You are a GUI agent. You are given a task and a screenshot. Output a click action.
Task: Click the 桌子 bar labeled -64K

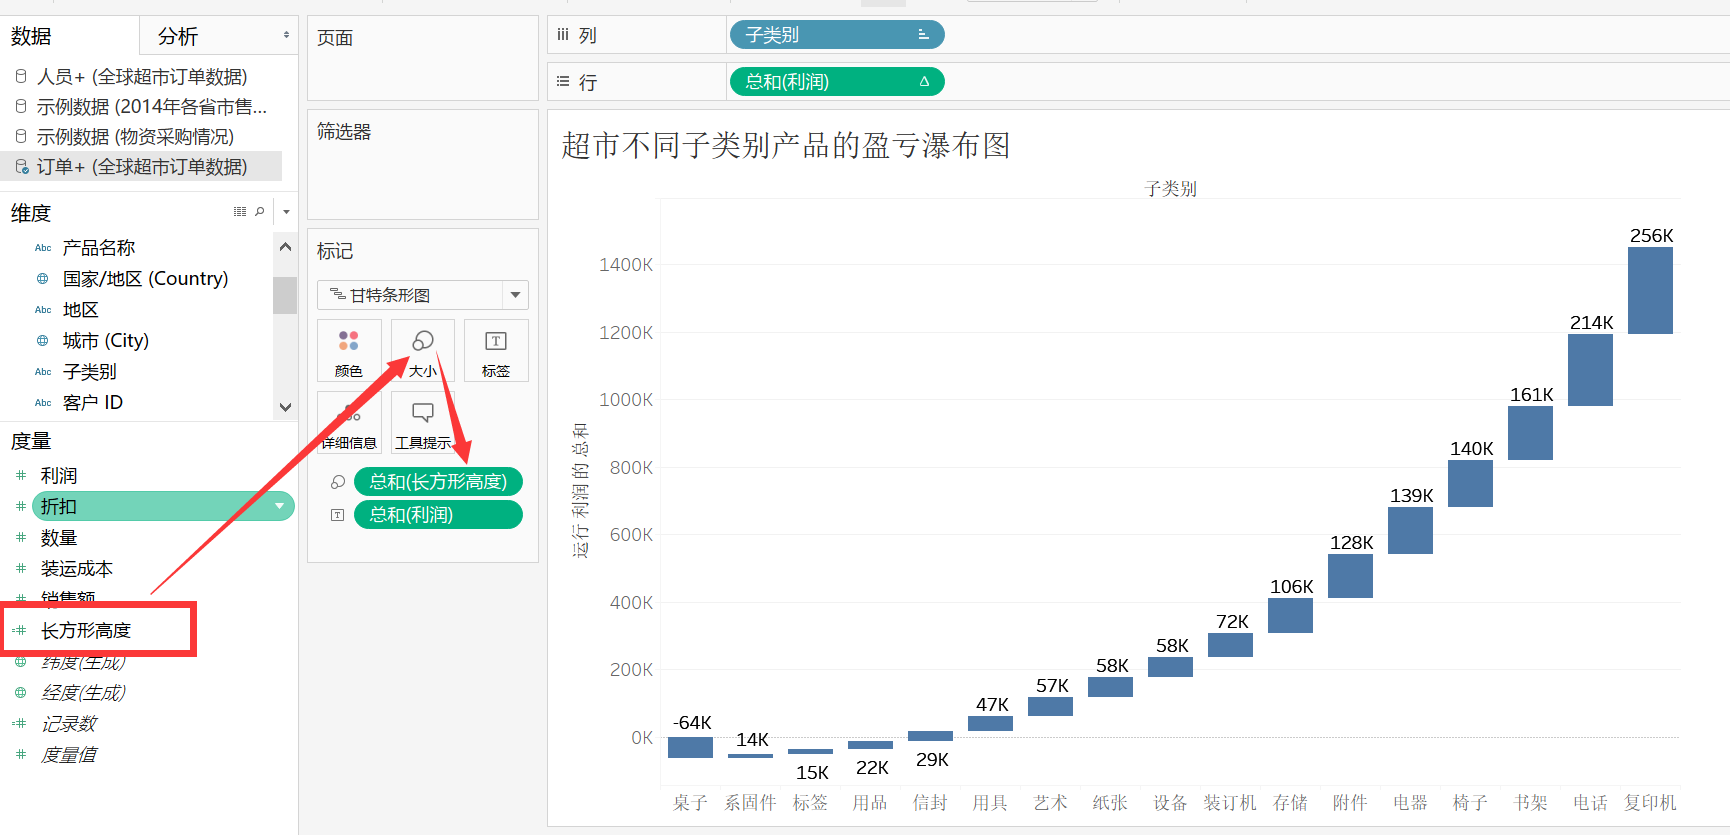[690, 747]
